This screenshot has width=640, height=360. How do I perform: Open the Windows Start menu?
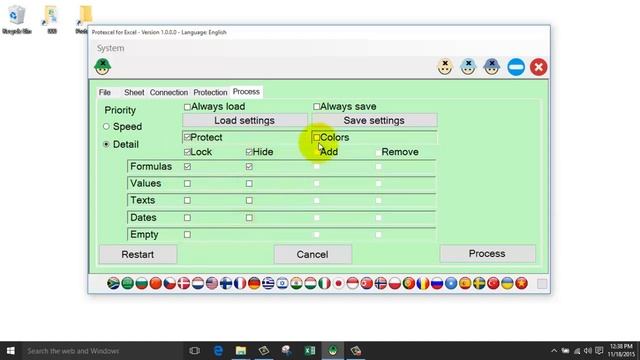[x=11, y=351]
